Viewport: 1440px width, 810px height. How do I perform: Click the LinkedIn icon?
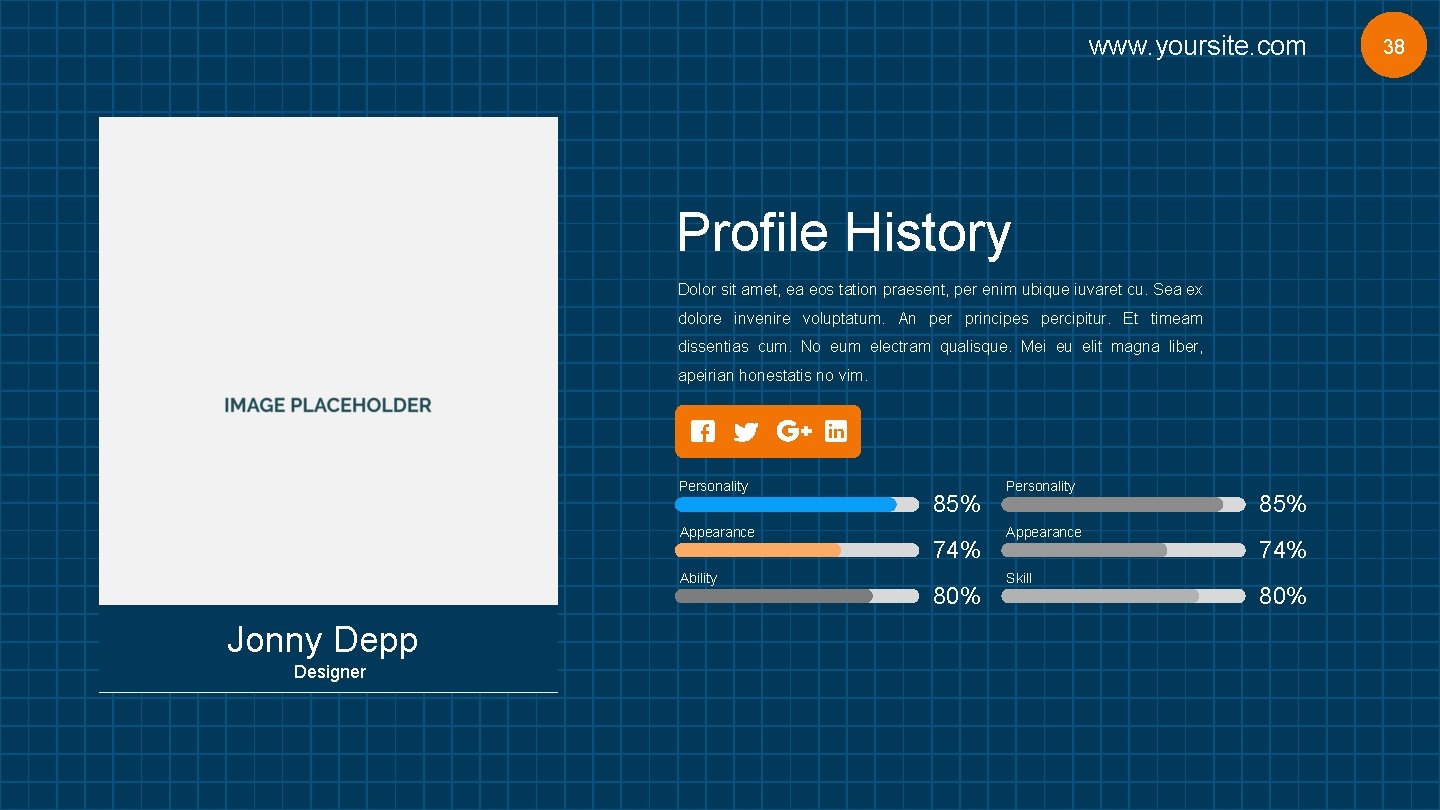(x=836, y=431)
